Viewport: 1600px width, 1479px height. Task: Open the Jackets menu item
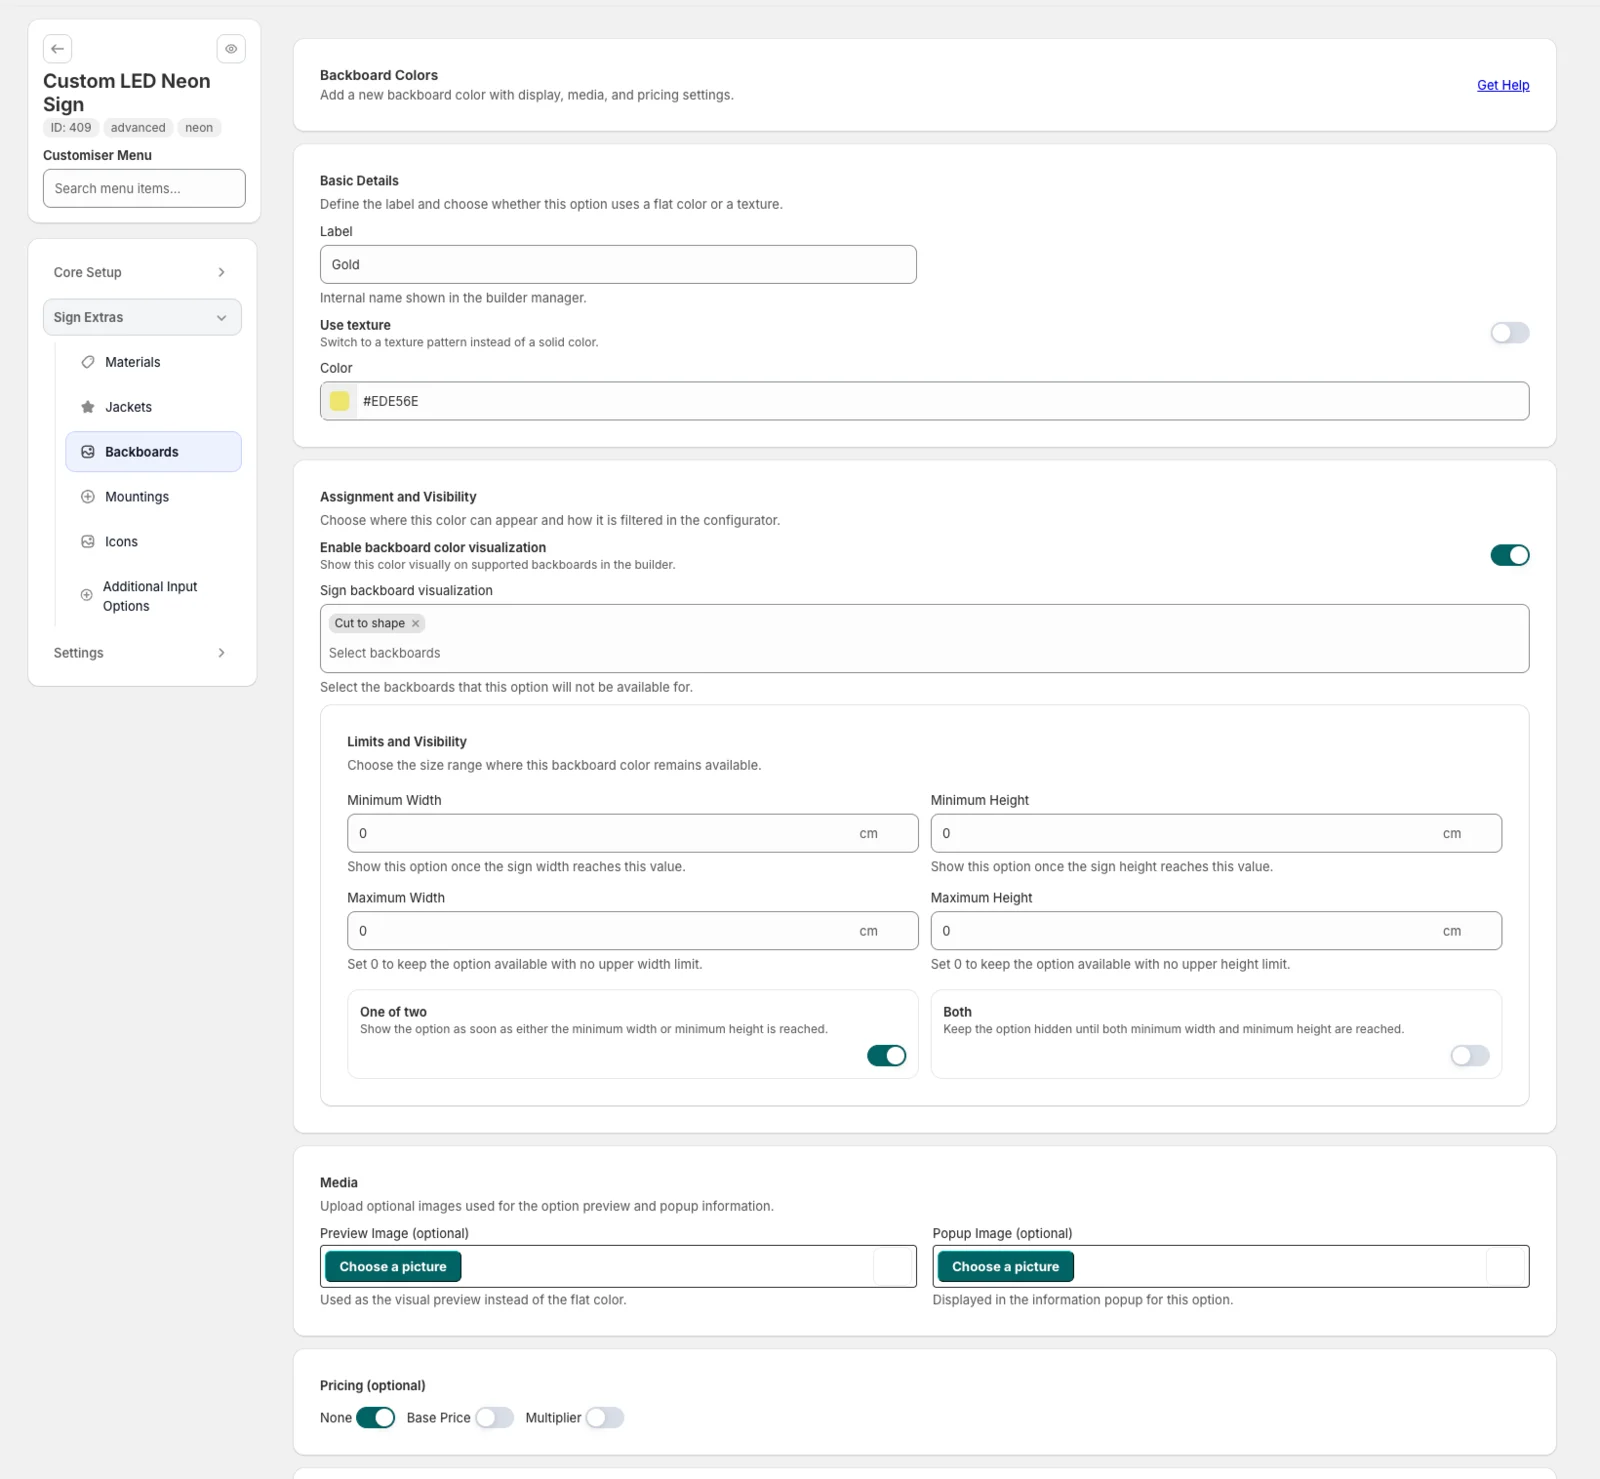(153, 407)
